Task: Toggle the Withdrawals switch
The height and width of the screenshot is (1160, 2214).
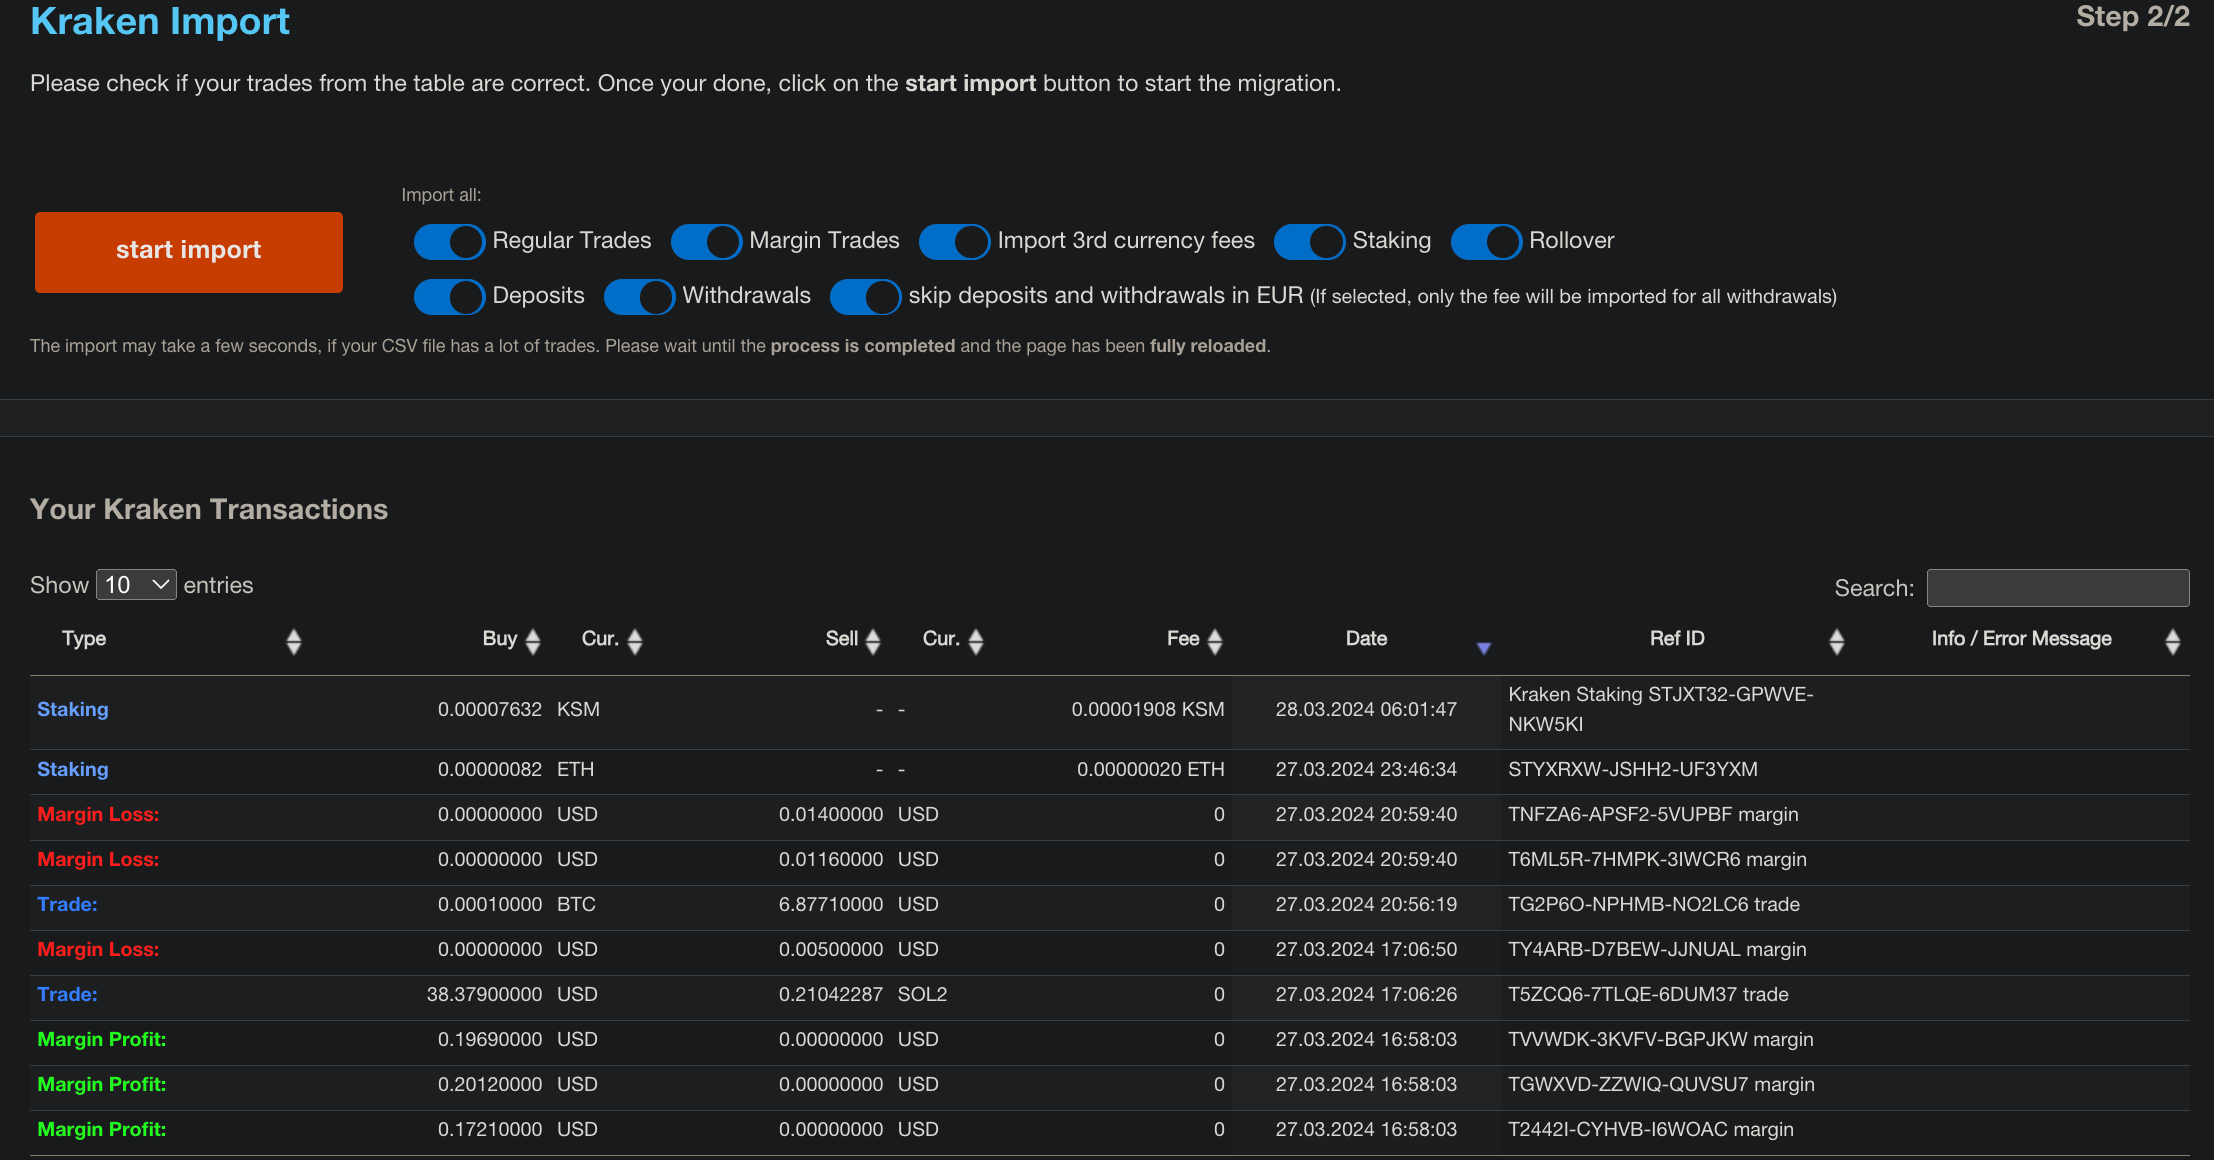Action: 639,296
